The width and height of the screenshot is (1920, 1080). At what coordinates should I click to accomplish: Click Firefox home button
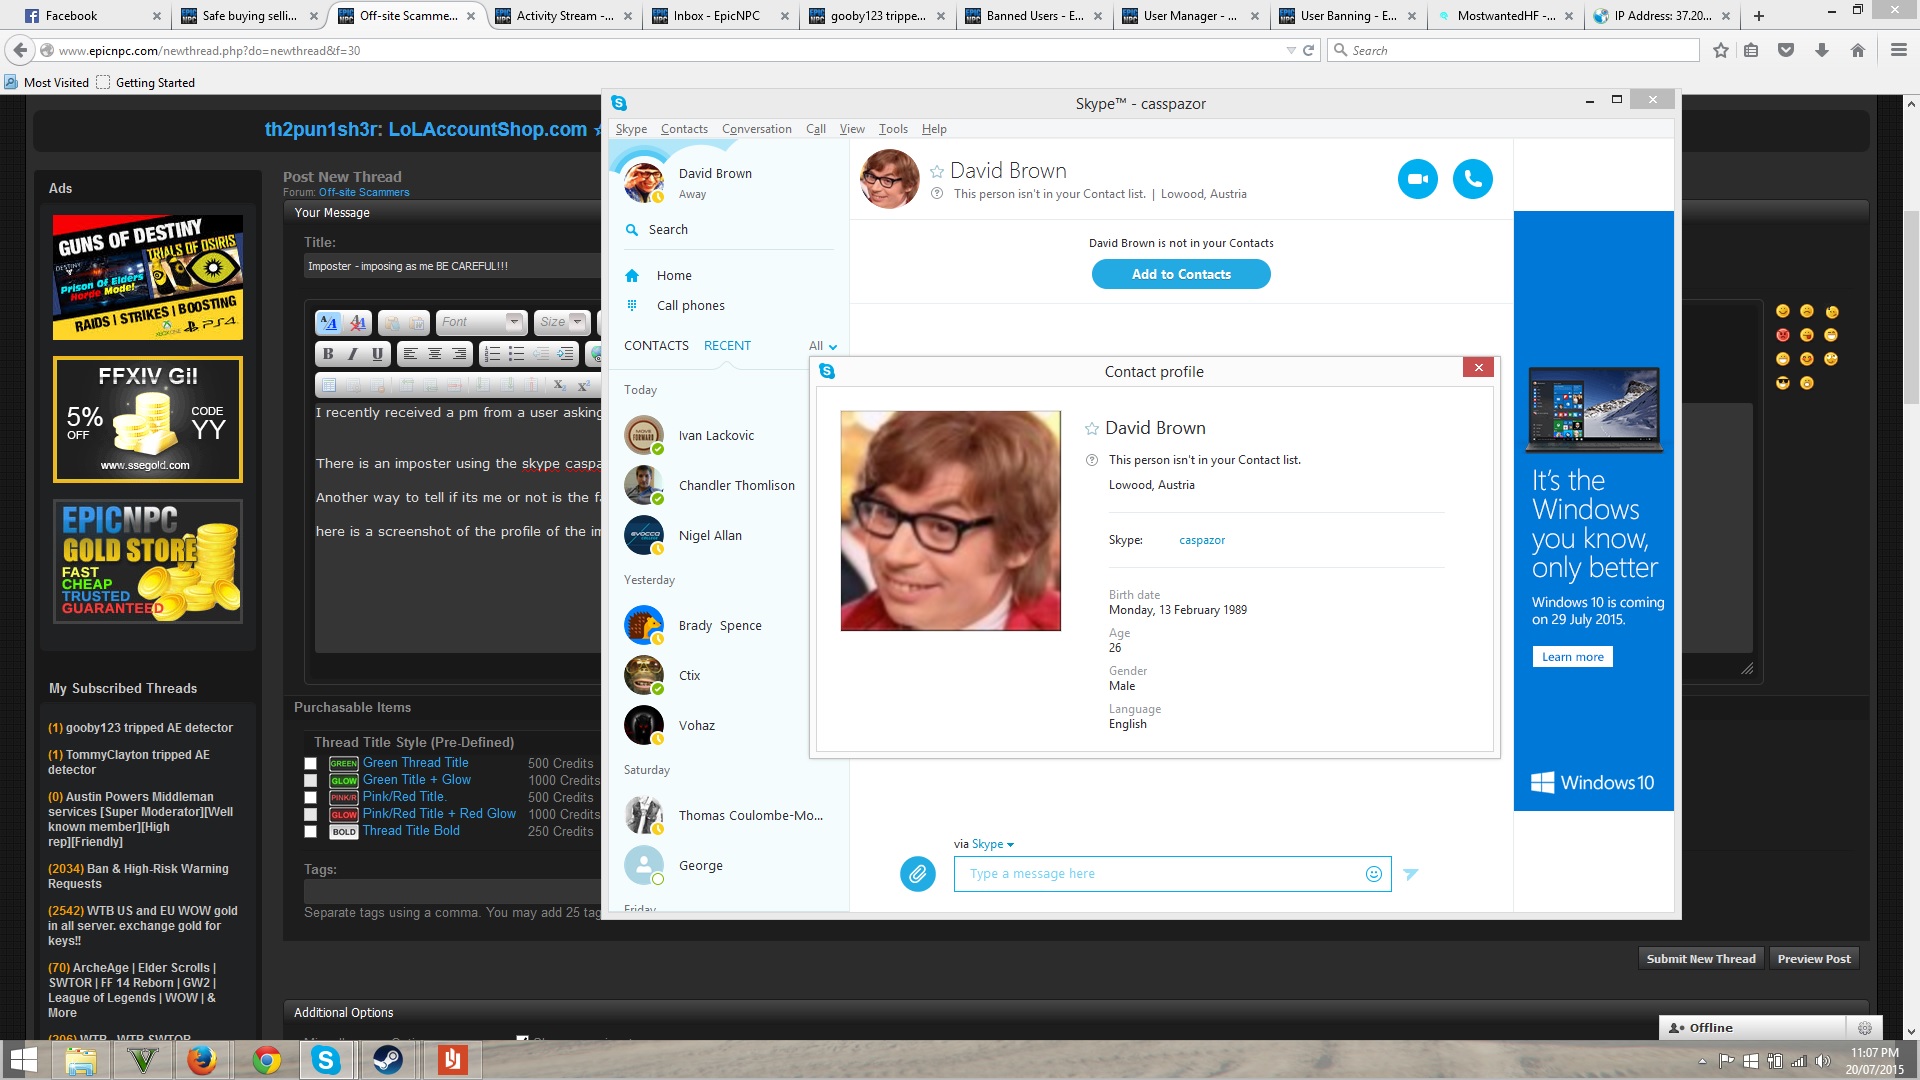[1858, 50]
